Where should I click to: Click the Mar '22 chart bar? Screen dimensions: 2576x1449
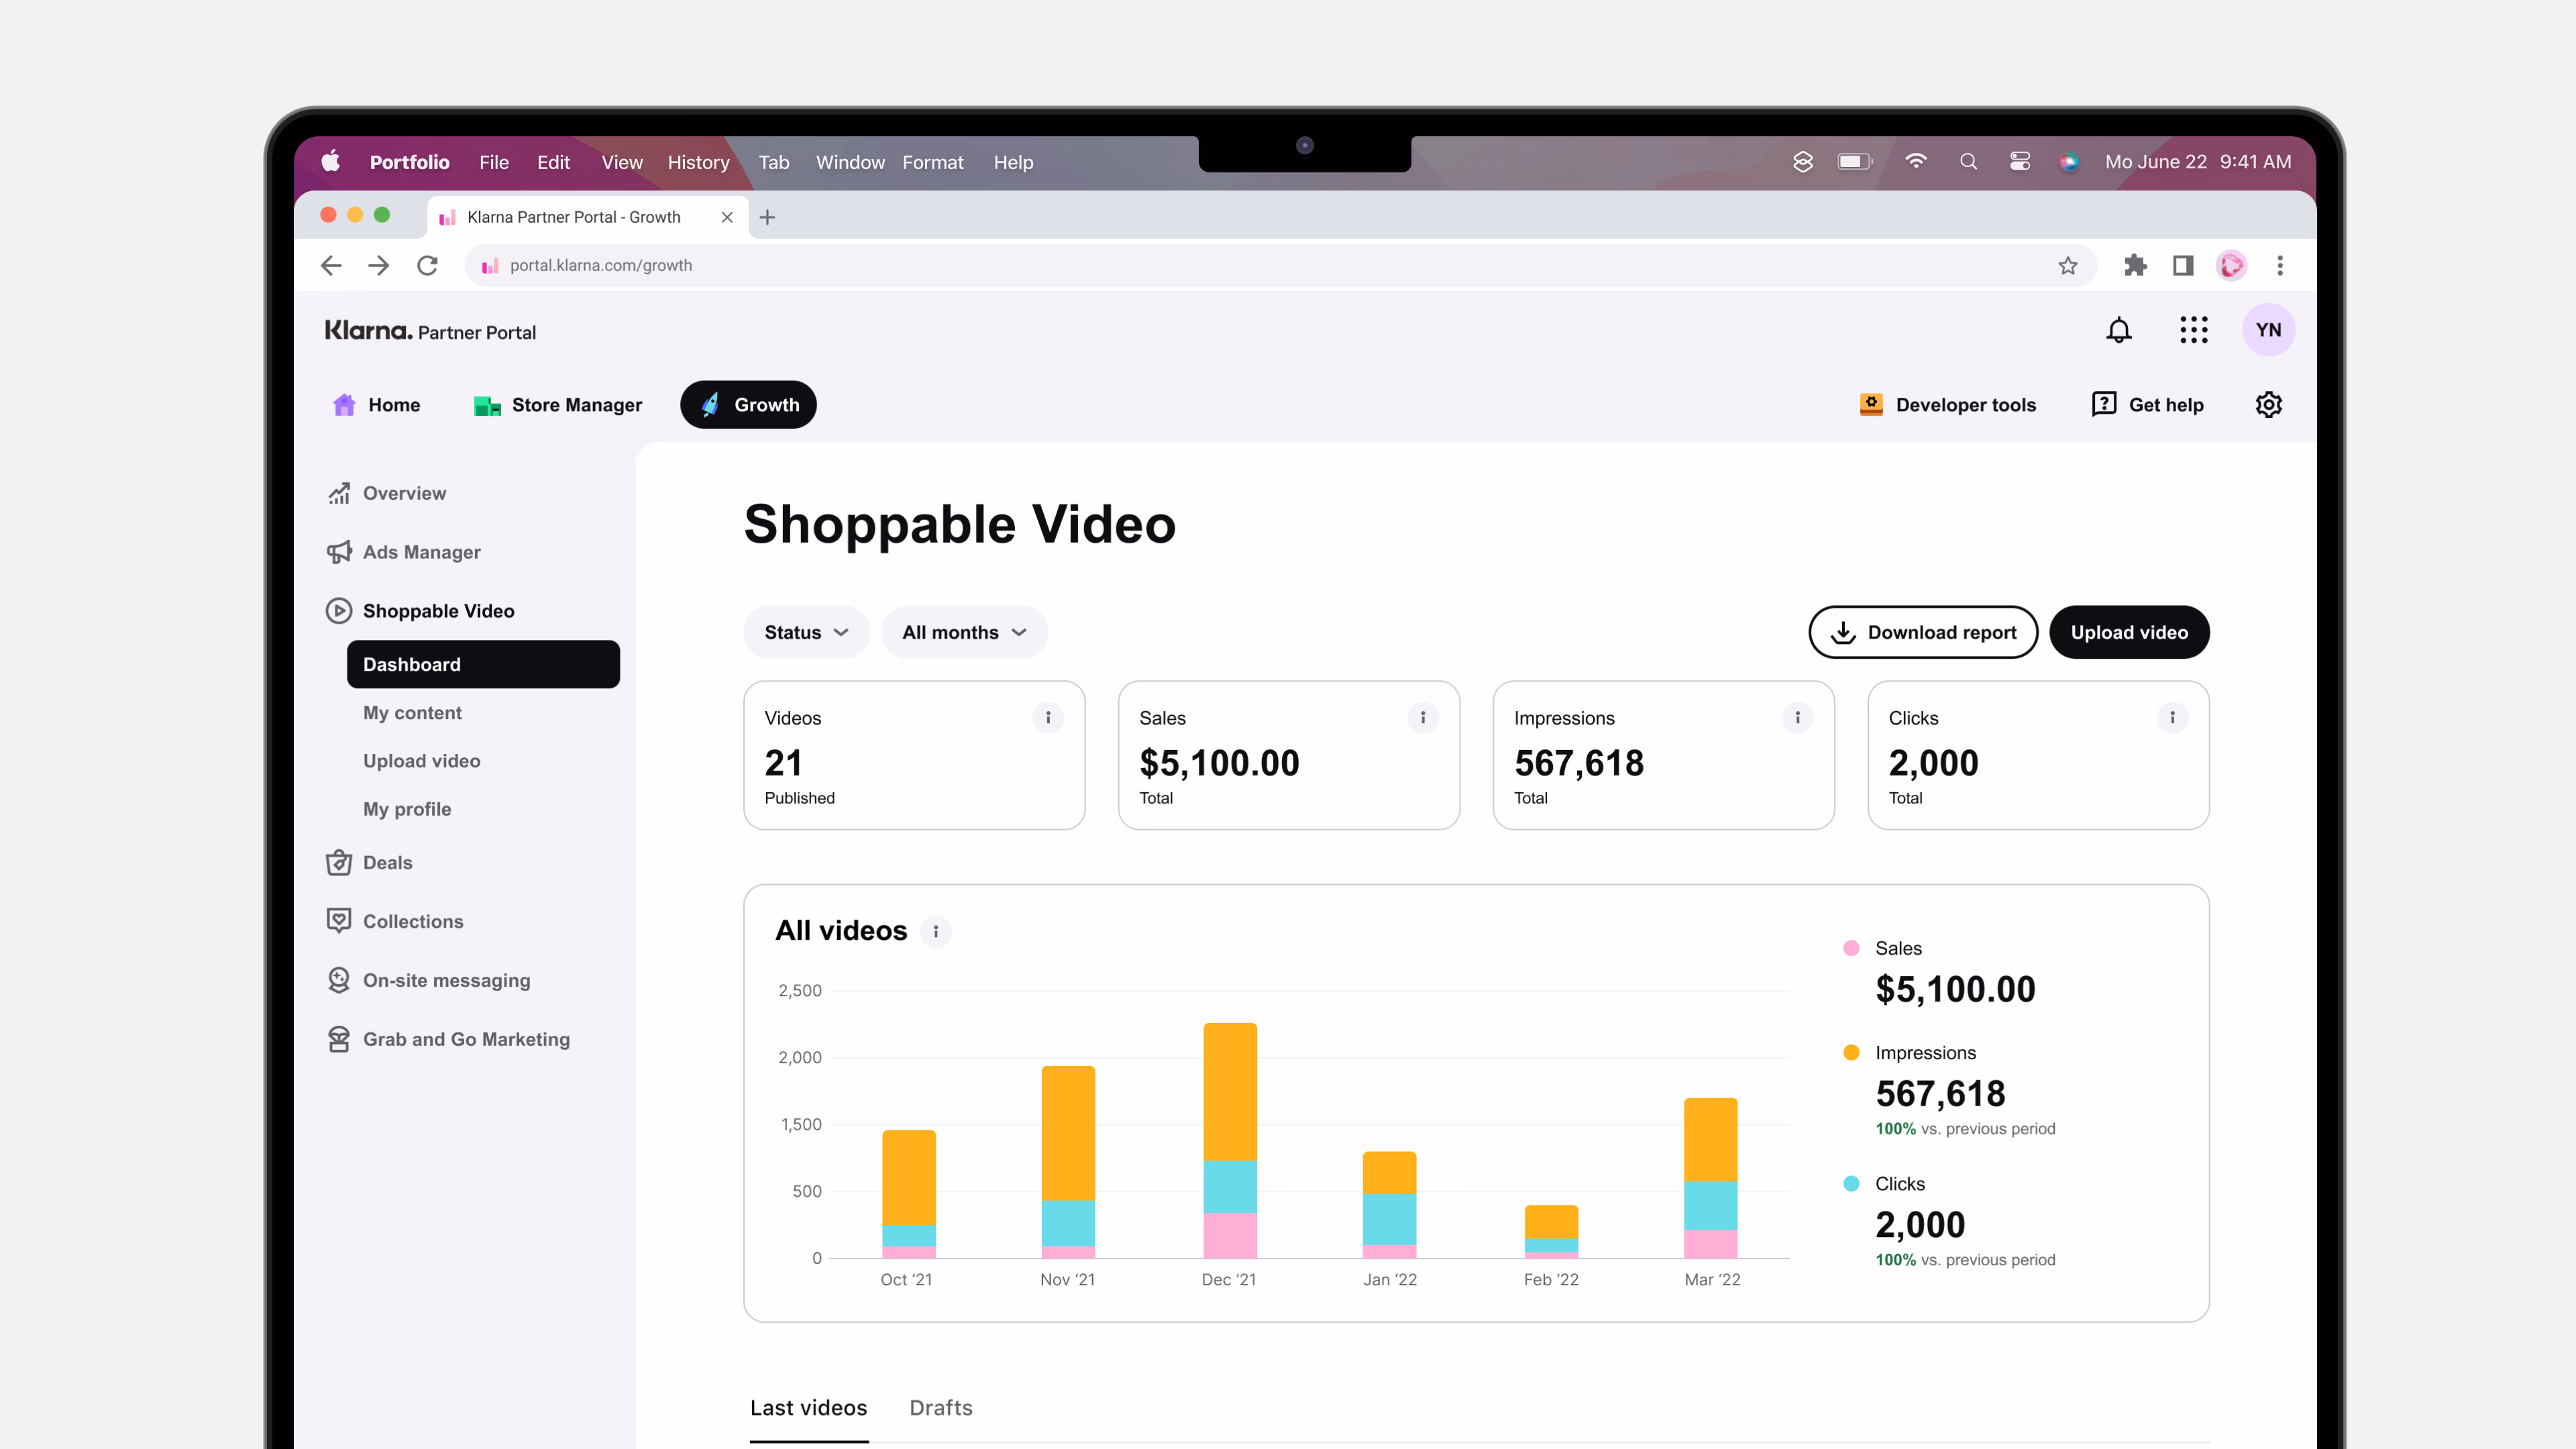coord(1710,1178)
